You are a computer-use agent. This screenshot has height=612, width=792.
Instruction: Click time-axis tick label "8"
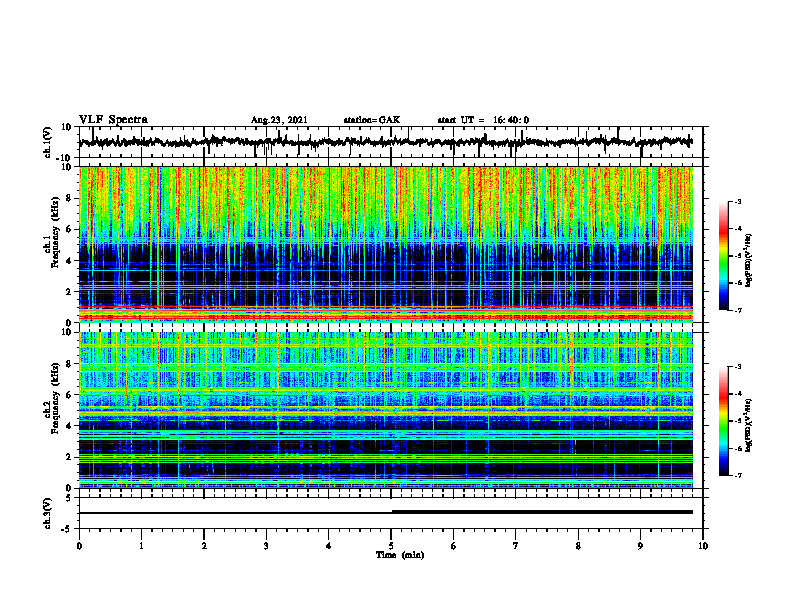point(578,546)
